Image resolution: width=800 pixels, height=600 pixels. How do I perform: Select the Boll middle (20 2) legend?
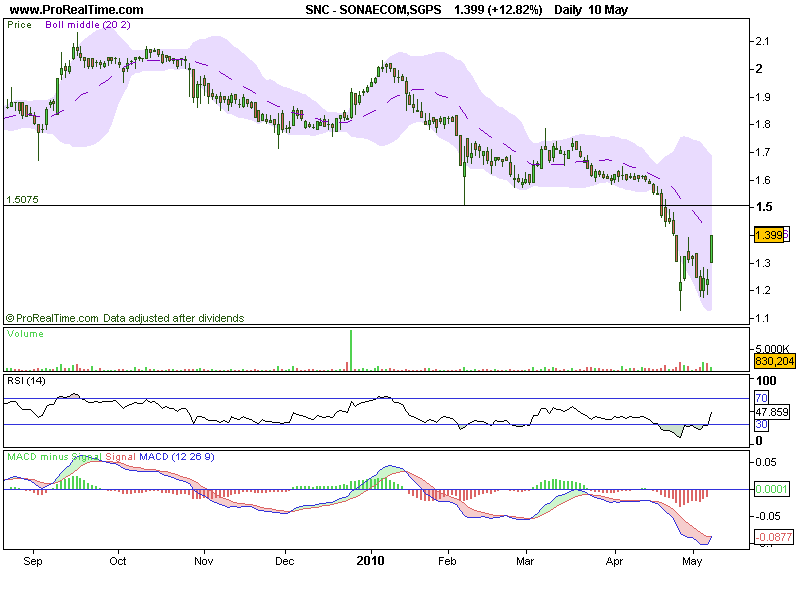[88, 25]
